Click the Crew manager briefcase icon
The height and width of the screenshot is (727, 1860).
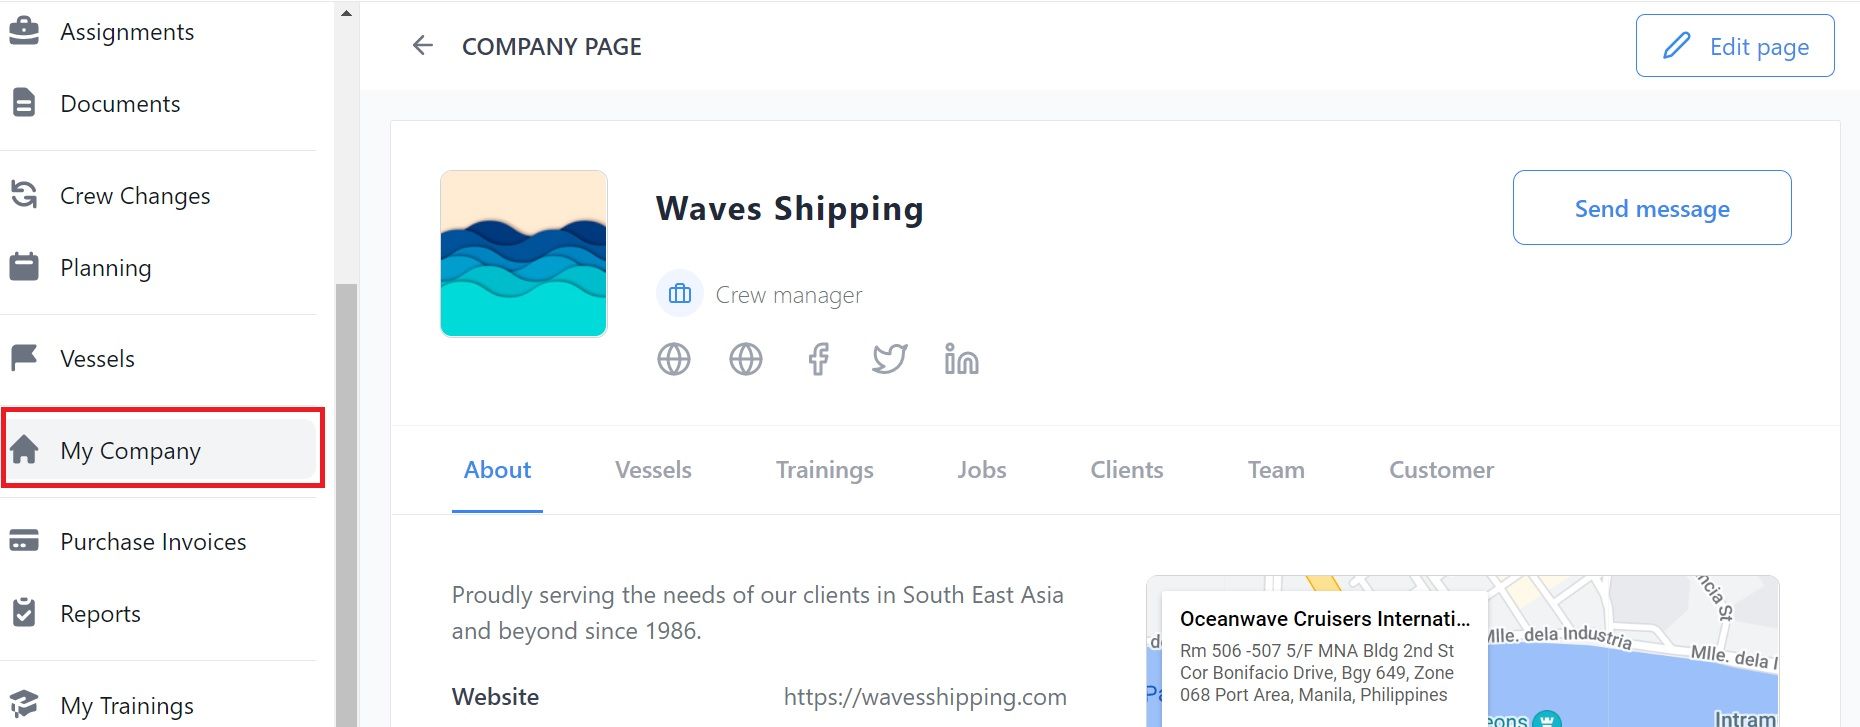coord(680,294)
